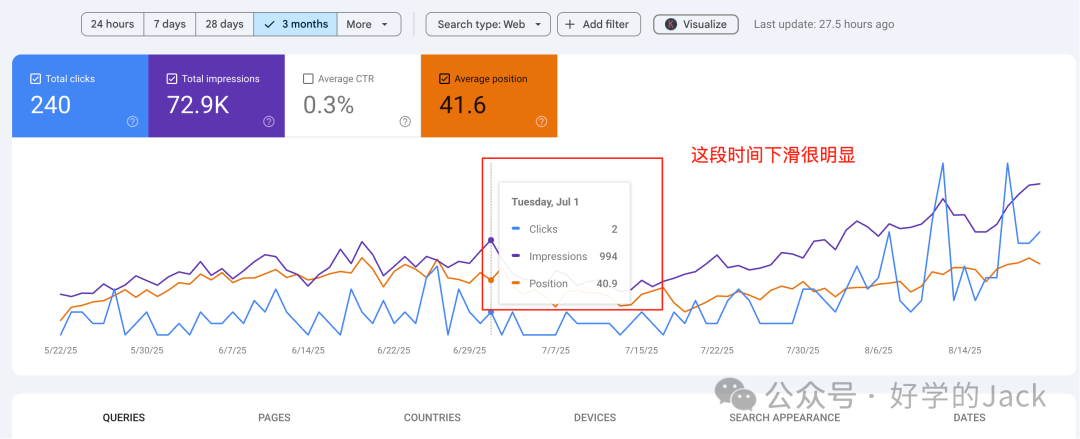Screen dimensions: 1080x439
Task: Open help icon on Total clicks card
Action: [133, 121]
